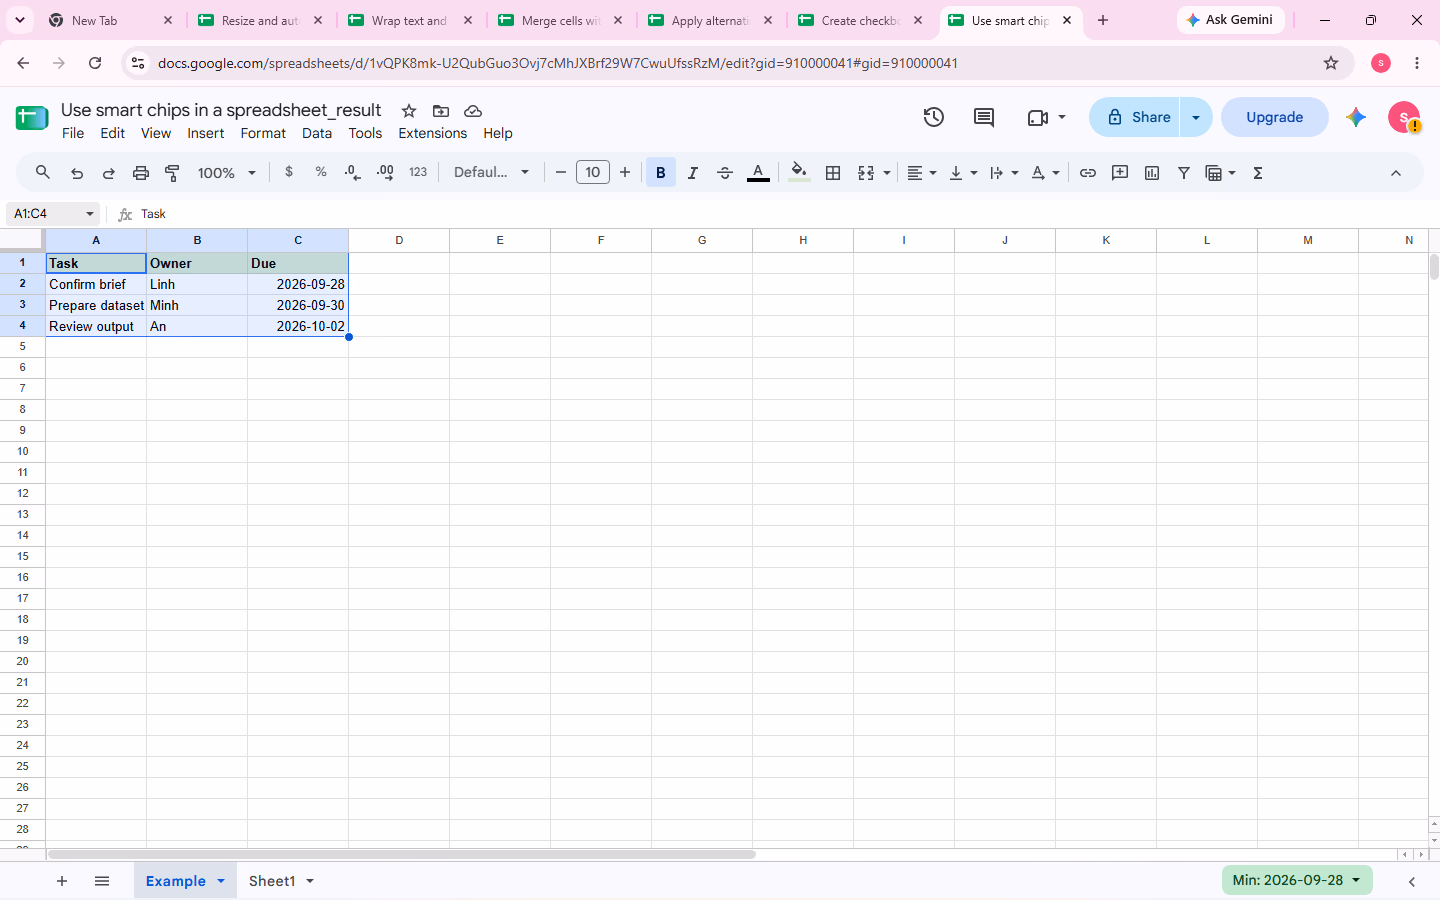Click the Share button

point(1135,117)
